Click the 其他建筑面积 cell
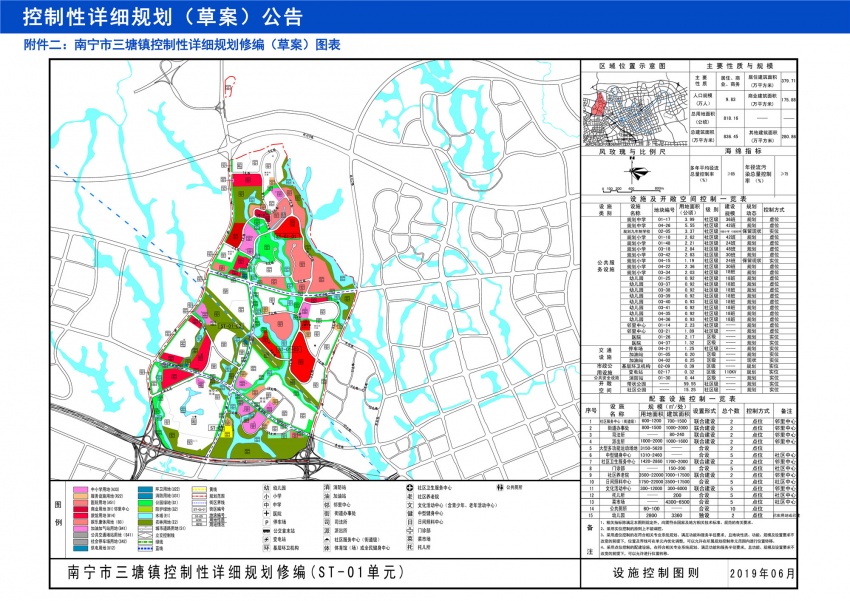This screenshot has width=850, height=601. [762, 135]
